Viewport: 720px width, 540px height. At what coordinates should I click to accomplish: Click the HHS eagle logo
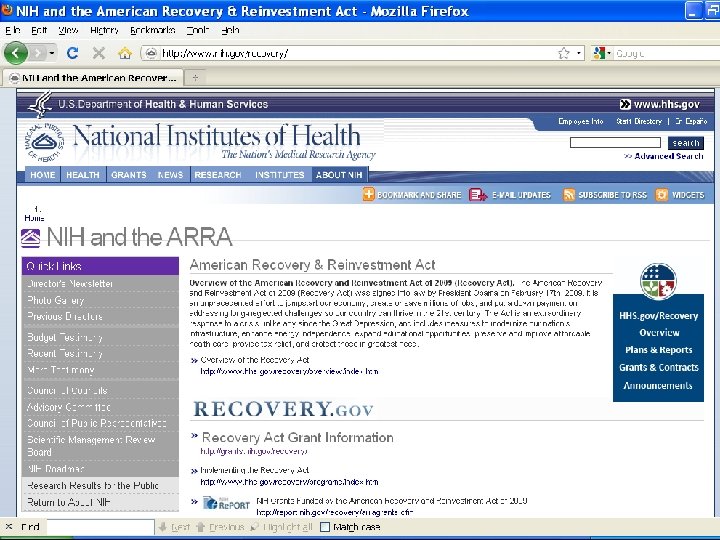40,104
